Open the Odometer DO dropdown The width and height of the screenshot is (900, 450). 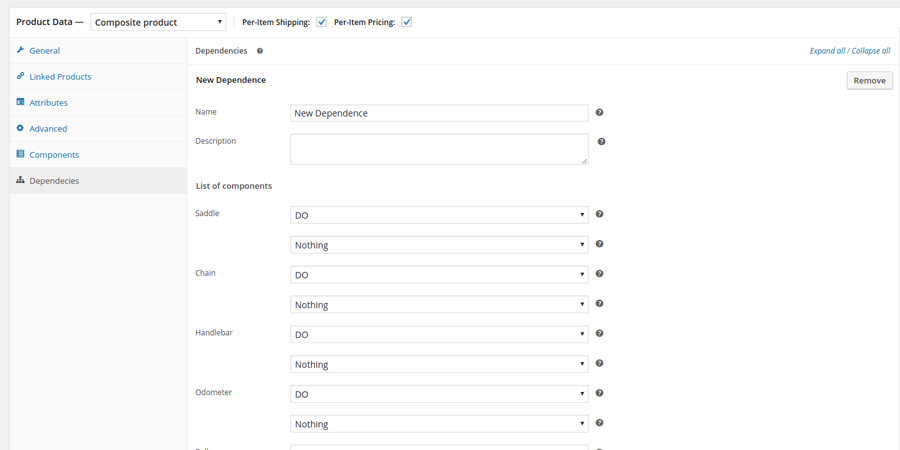coord(439,394)
